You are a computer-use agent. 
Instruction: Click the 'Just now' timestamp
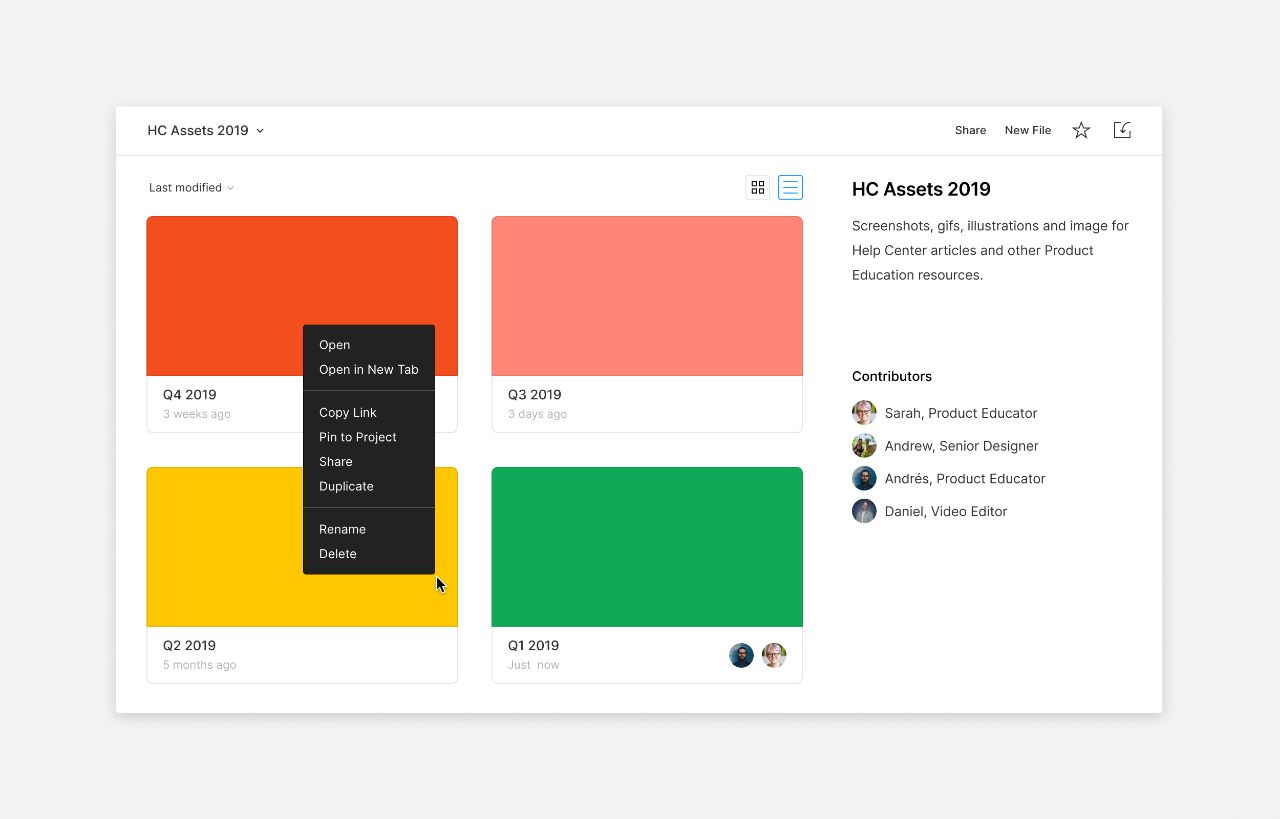[534, 665]
